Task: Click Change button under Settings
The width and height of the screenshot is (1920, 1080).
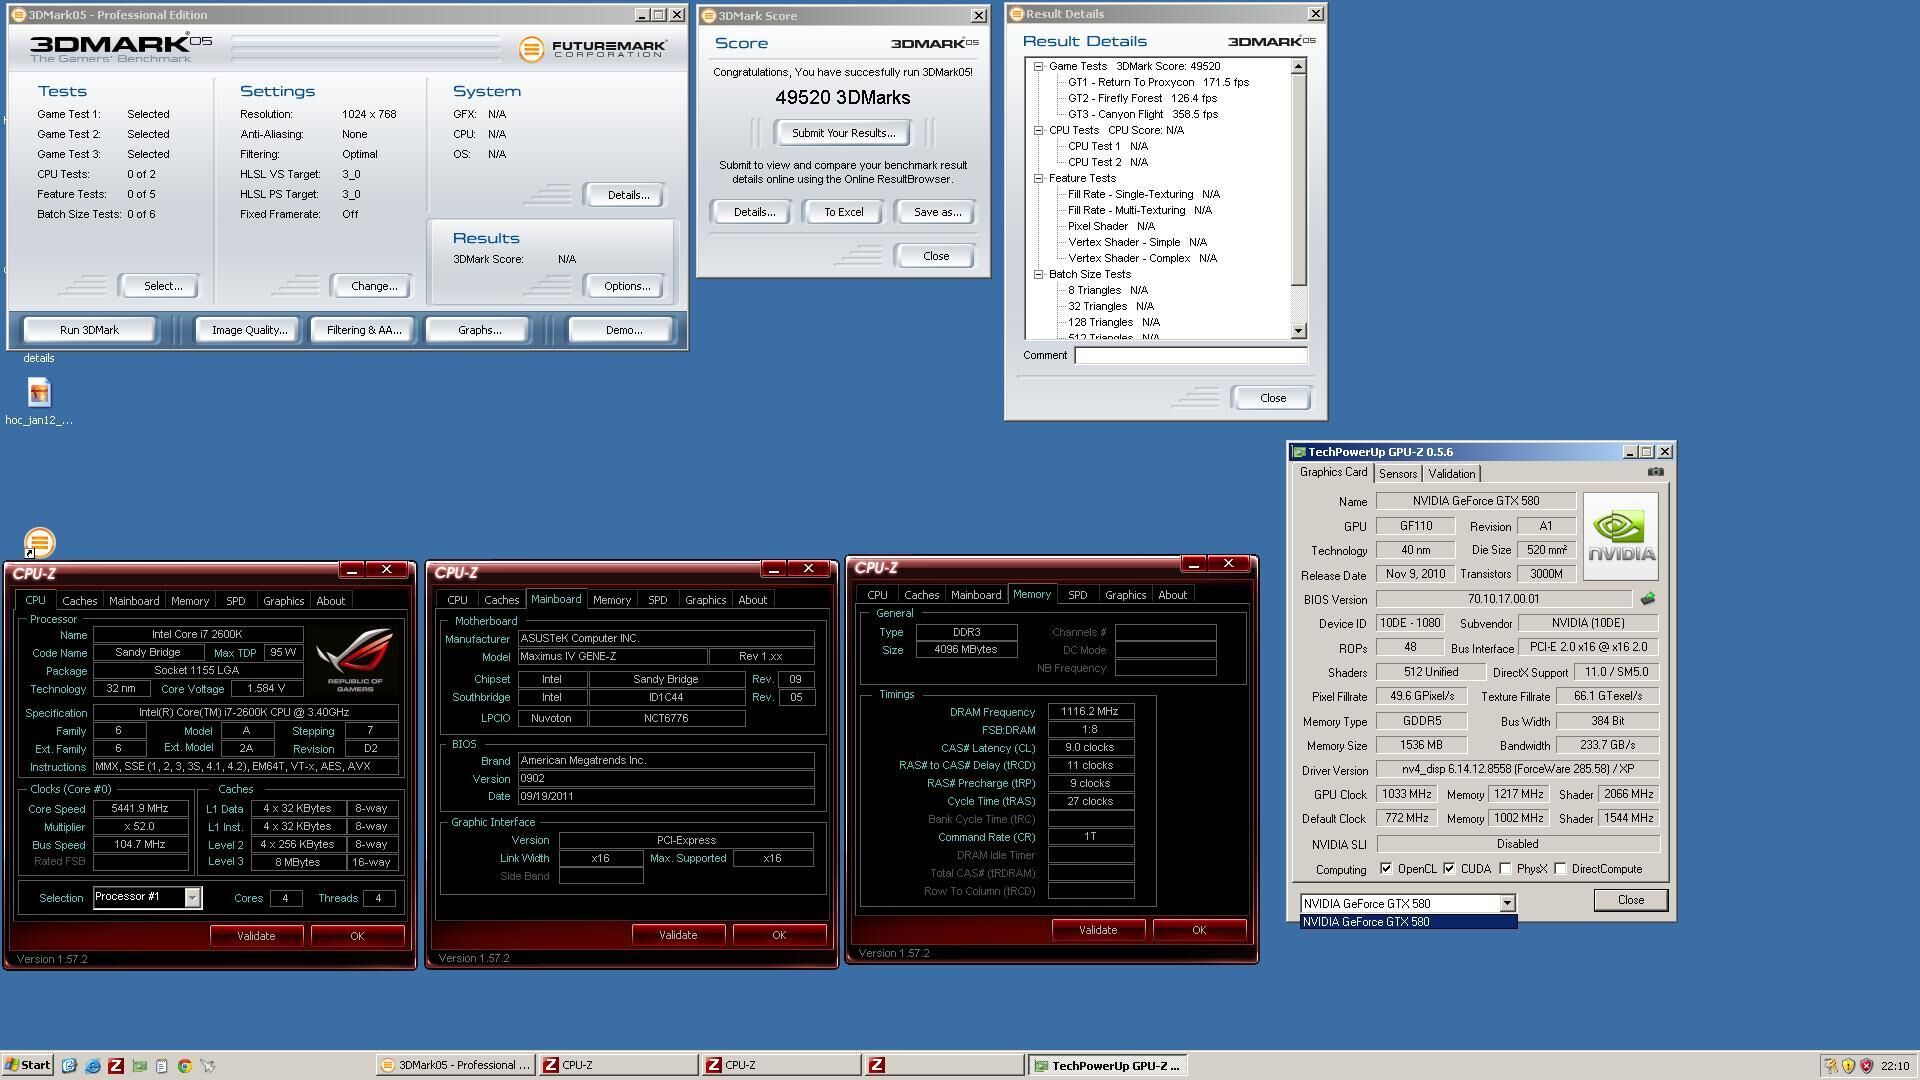Action: click(373, 286)
